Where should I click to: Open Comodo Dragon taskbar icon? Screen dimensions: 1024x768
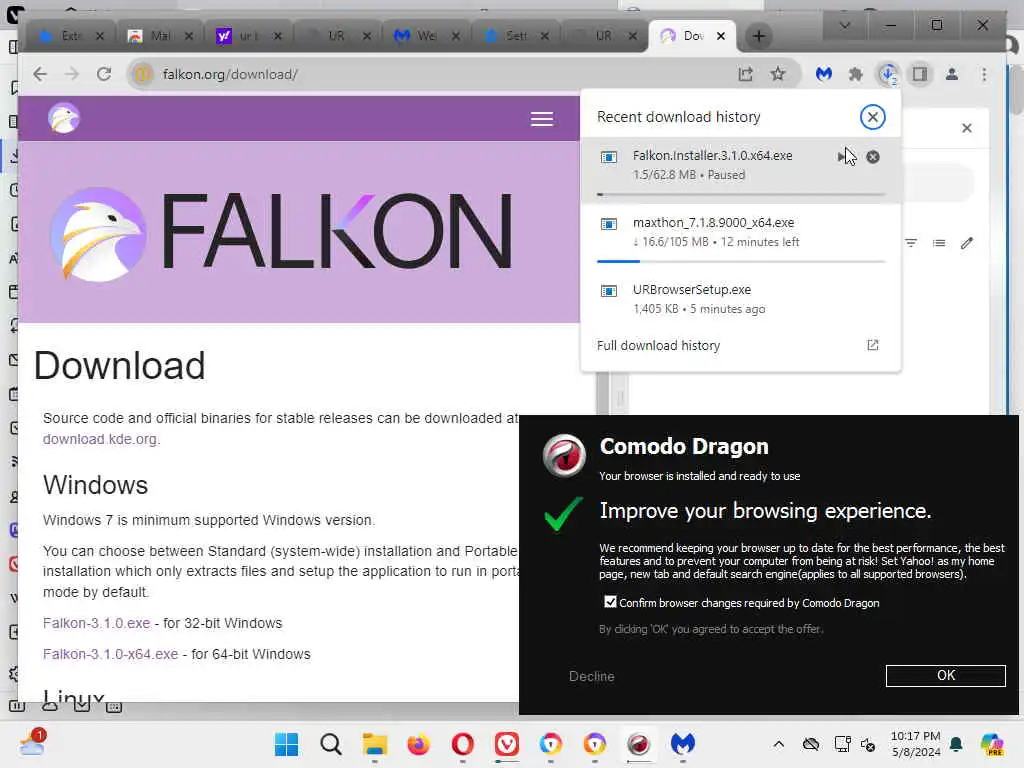click(x=638, y=744)
